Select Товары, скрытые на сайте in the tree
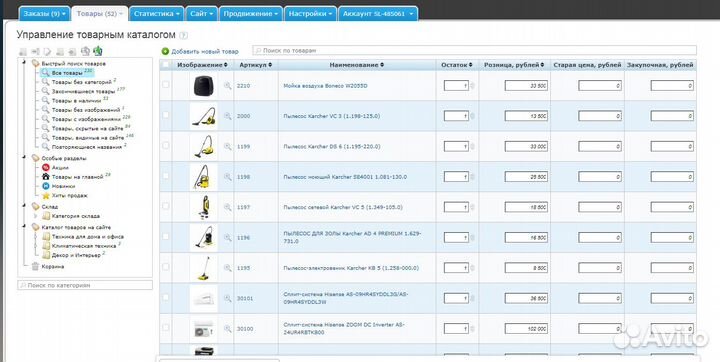Image resolution: width=720 pixels, height=362 pixels. click(x=88, y=129)
